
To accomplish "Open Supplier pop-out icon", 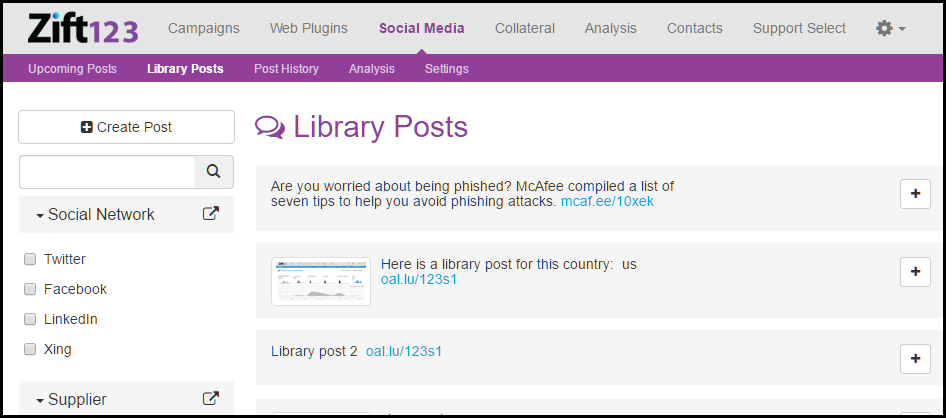I will click(x=210, y=398).
